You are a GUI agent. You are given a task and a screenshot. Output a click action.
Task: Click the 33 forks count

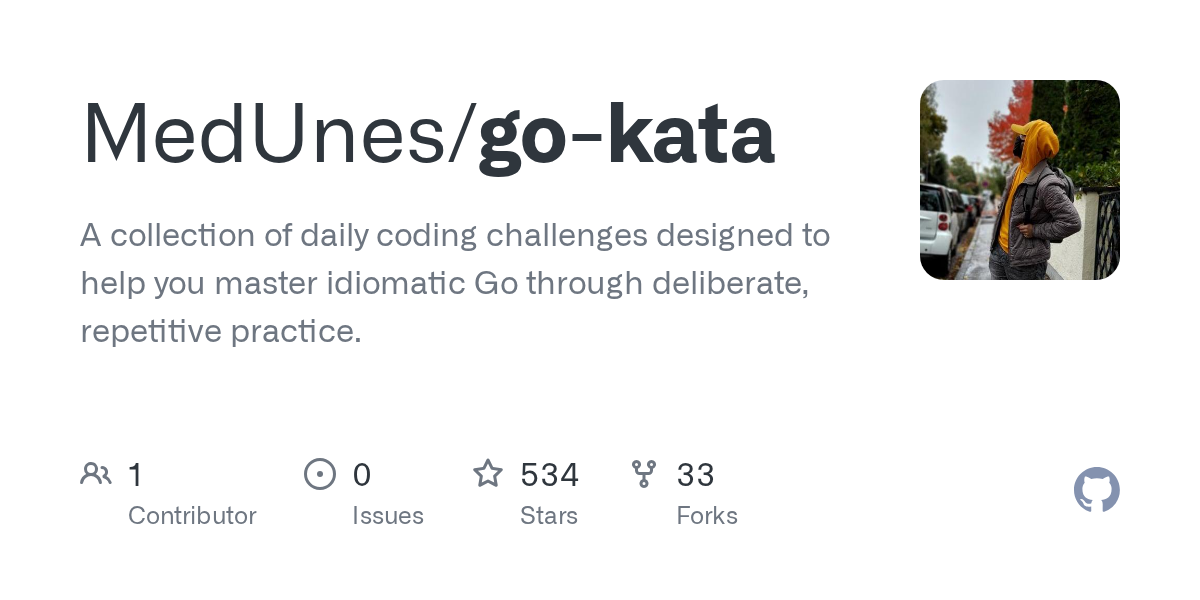695,475
